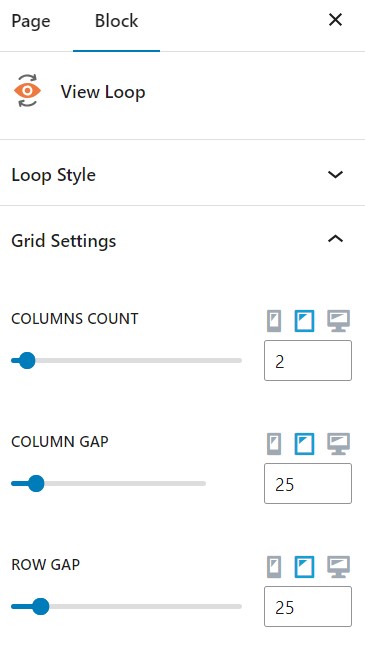Choose desktop device icon for Column Gap

(x=338, y=444)
